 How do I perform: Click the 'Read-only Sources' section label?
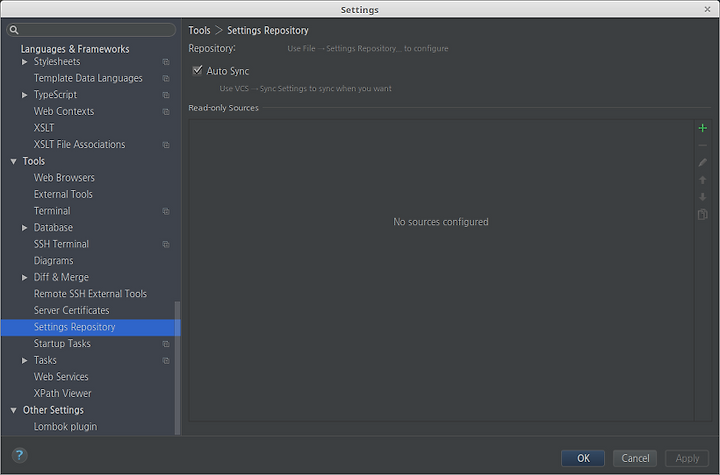pos(224,108)
